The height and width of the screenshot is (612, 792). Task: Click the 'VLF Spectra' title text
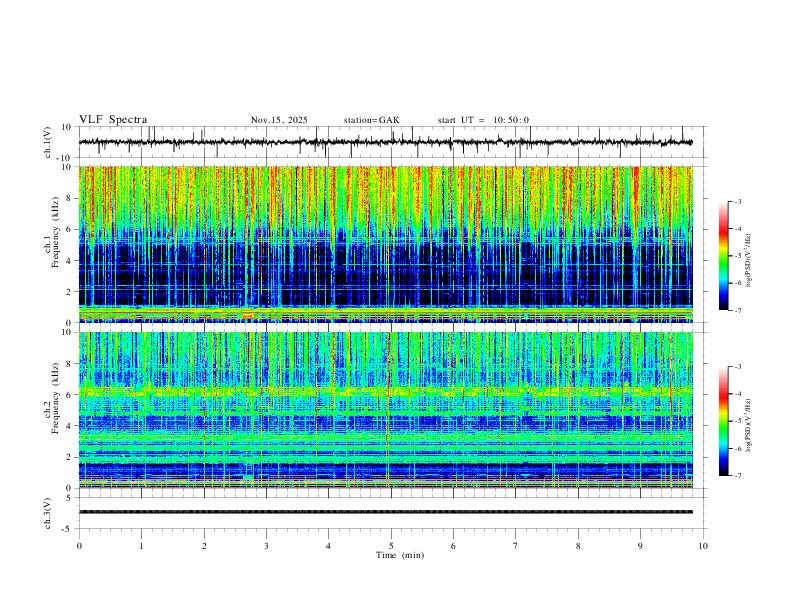[113, 120]
